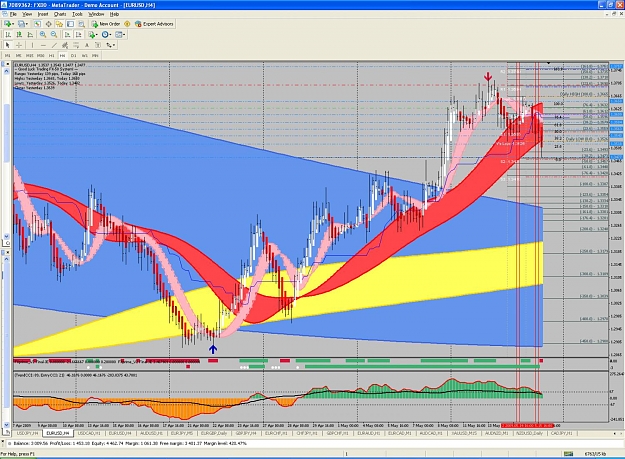Image resolution: width=625 pixels, height=459 pixels.
Task: Open the File menu
Action: [13, 14]
